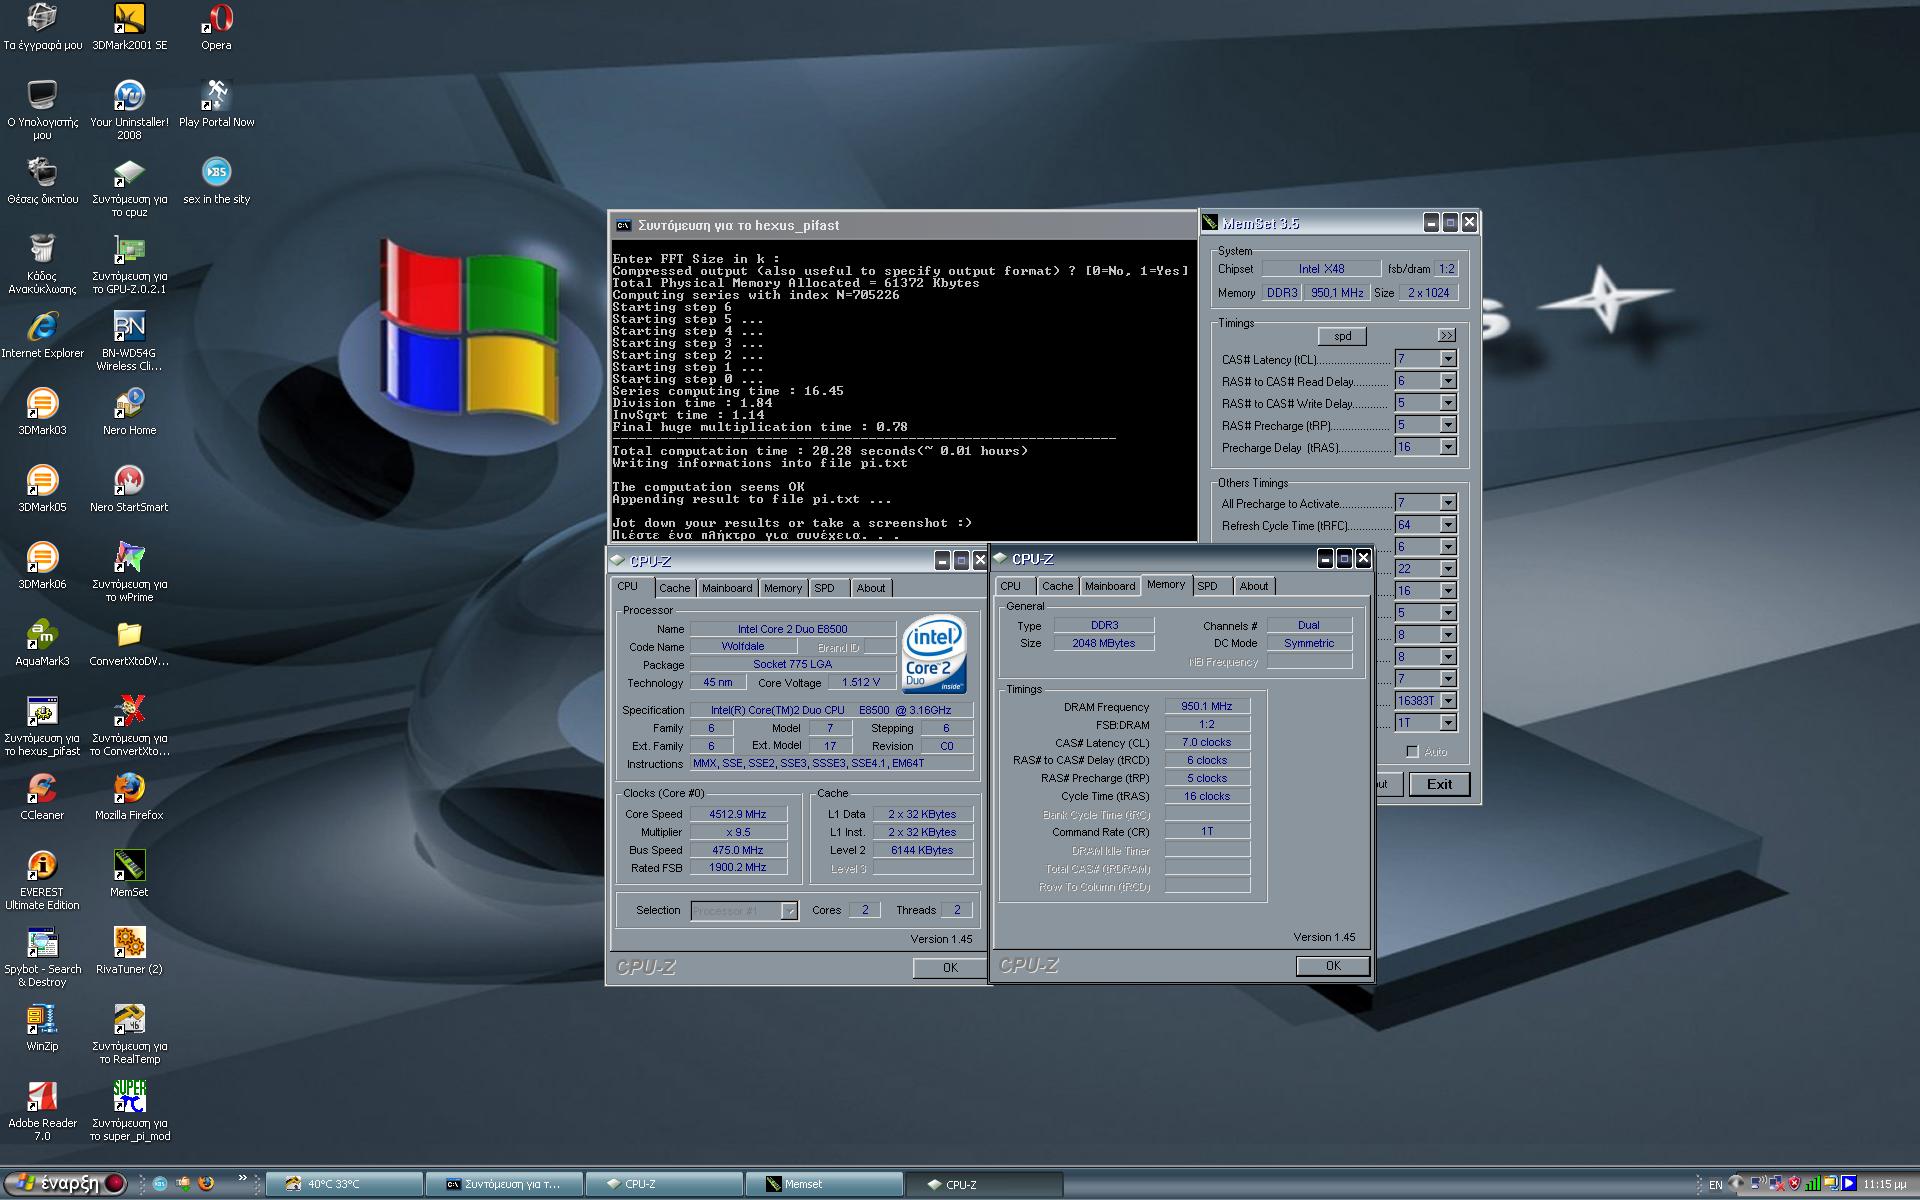
Task: Expand the 1T command rate dropdown in MemSet
Action: [x=1447, y=723]
